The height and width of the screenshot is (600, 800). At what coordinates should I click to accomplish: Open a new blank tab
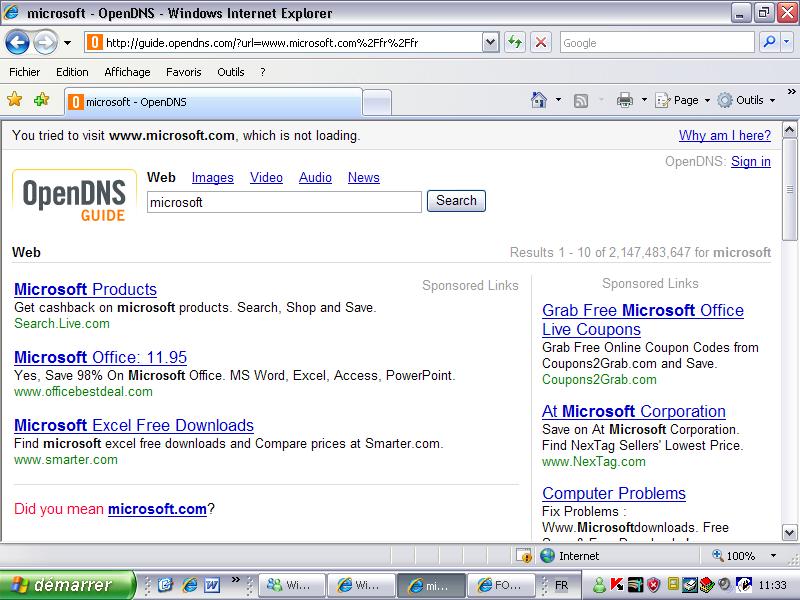pyautogui.click(x=377, y=102)
